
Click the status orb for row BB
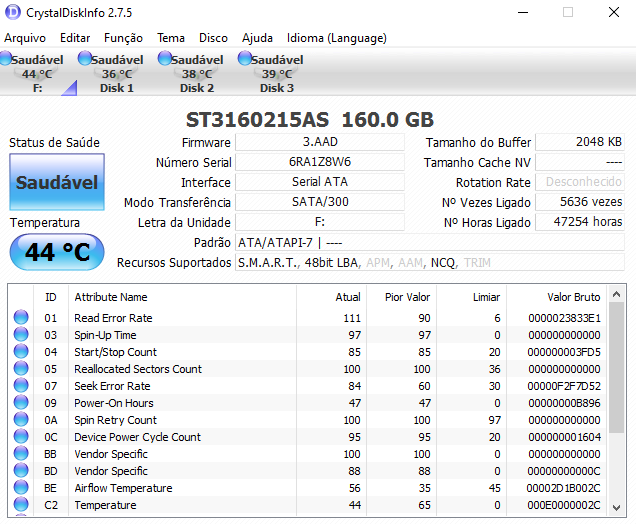[21, 454]
